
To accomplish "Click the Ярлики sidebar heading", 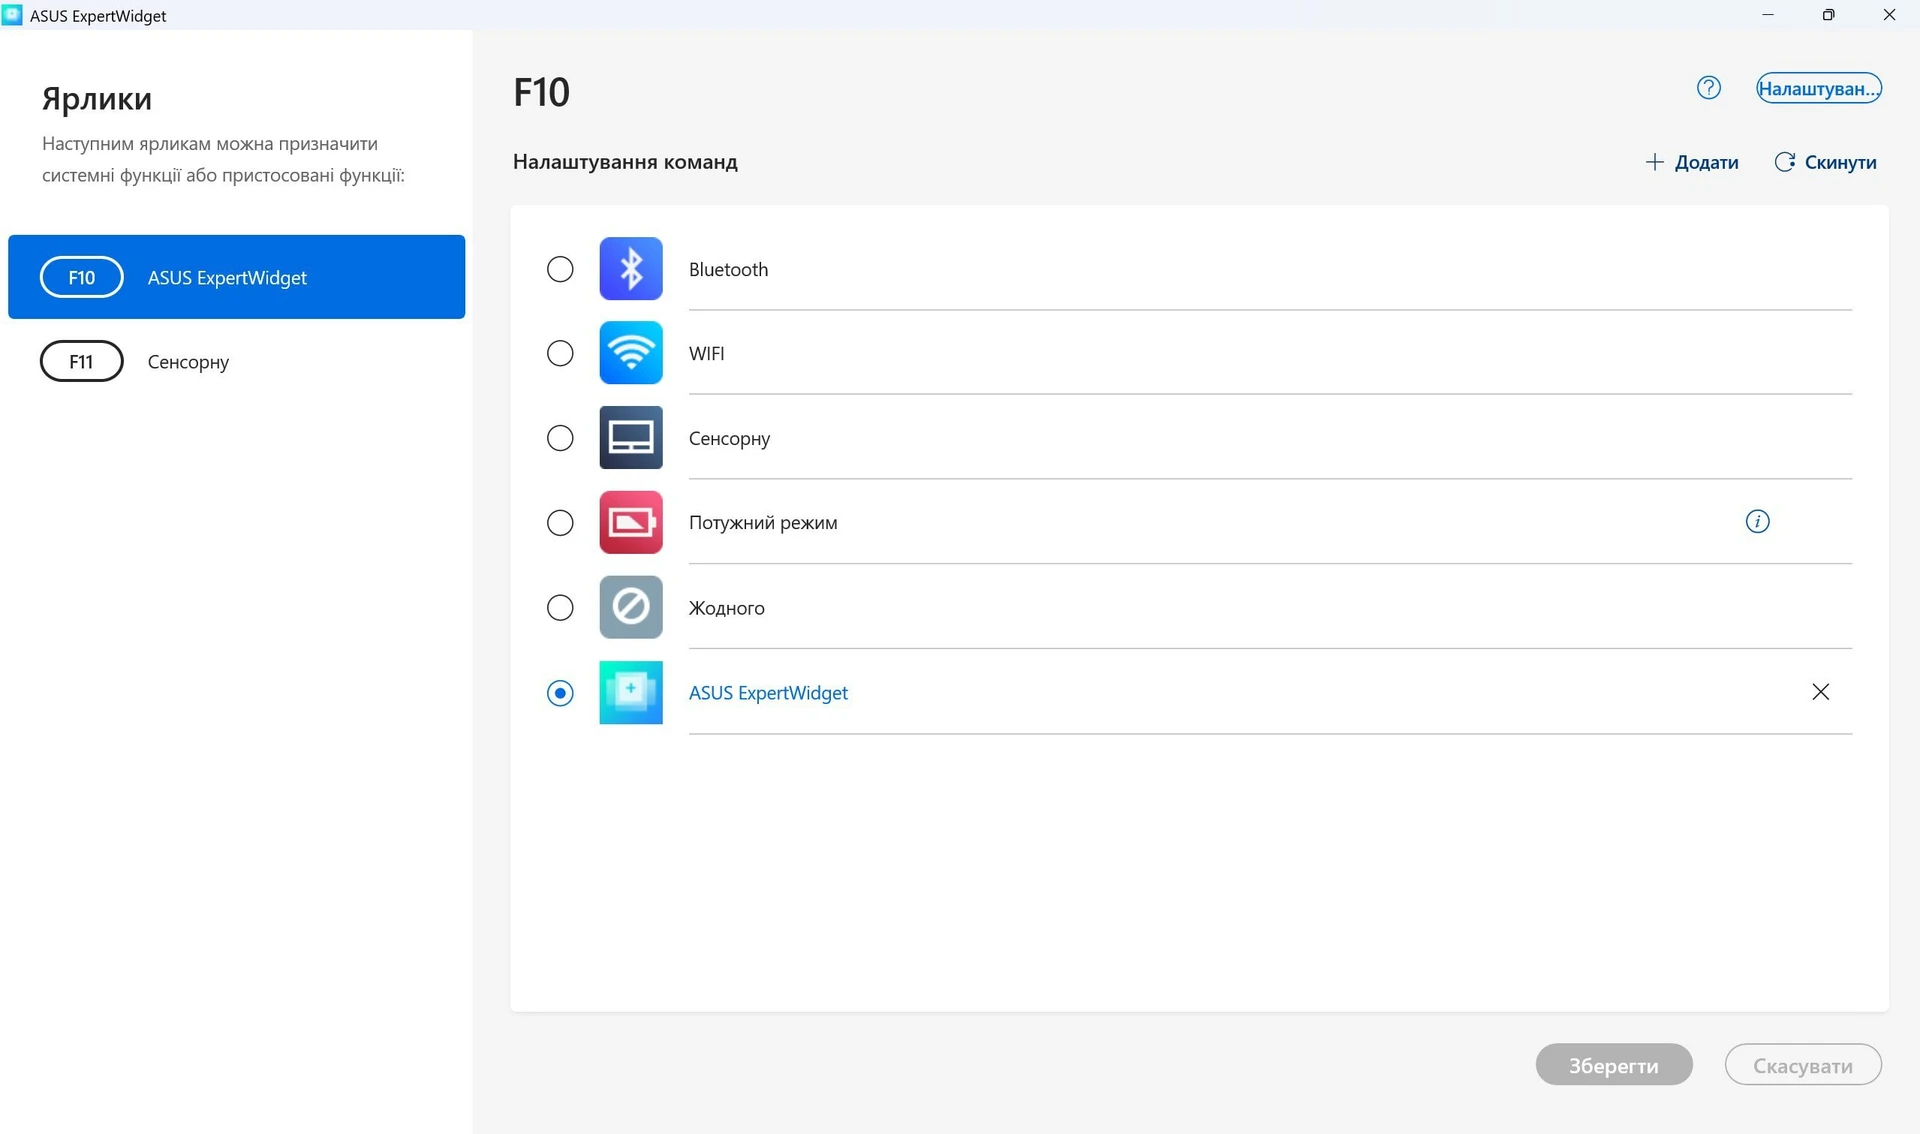I will pyautogui.click(x=97, y=98).
